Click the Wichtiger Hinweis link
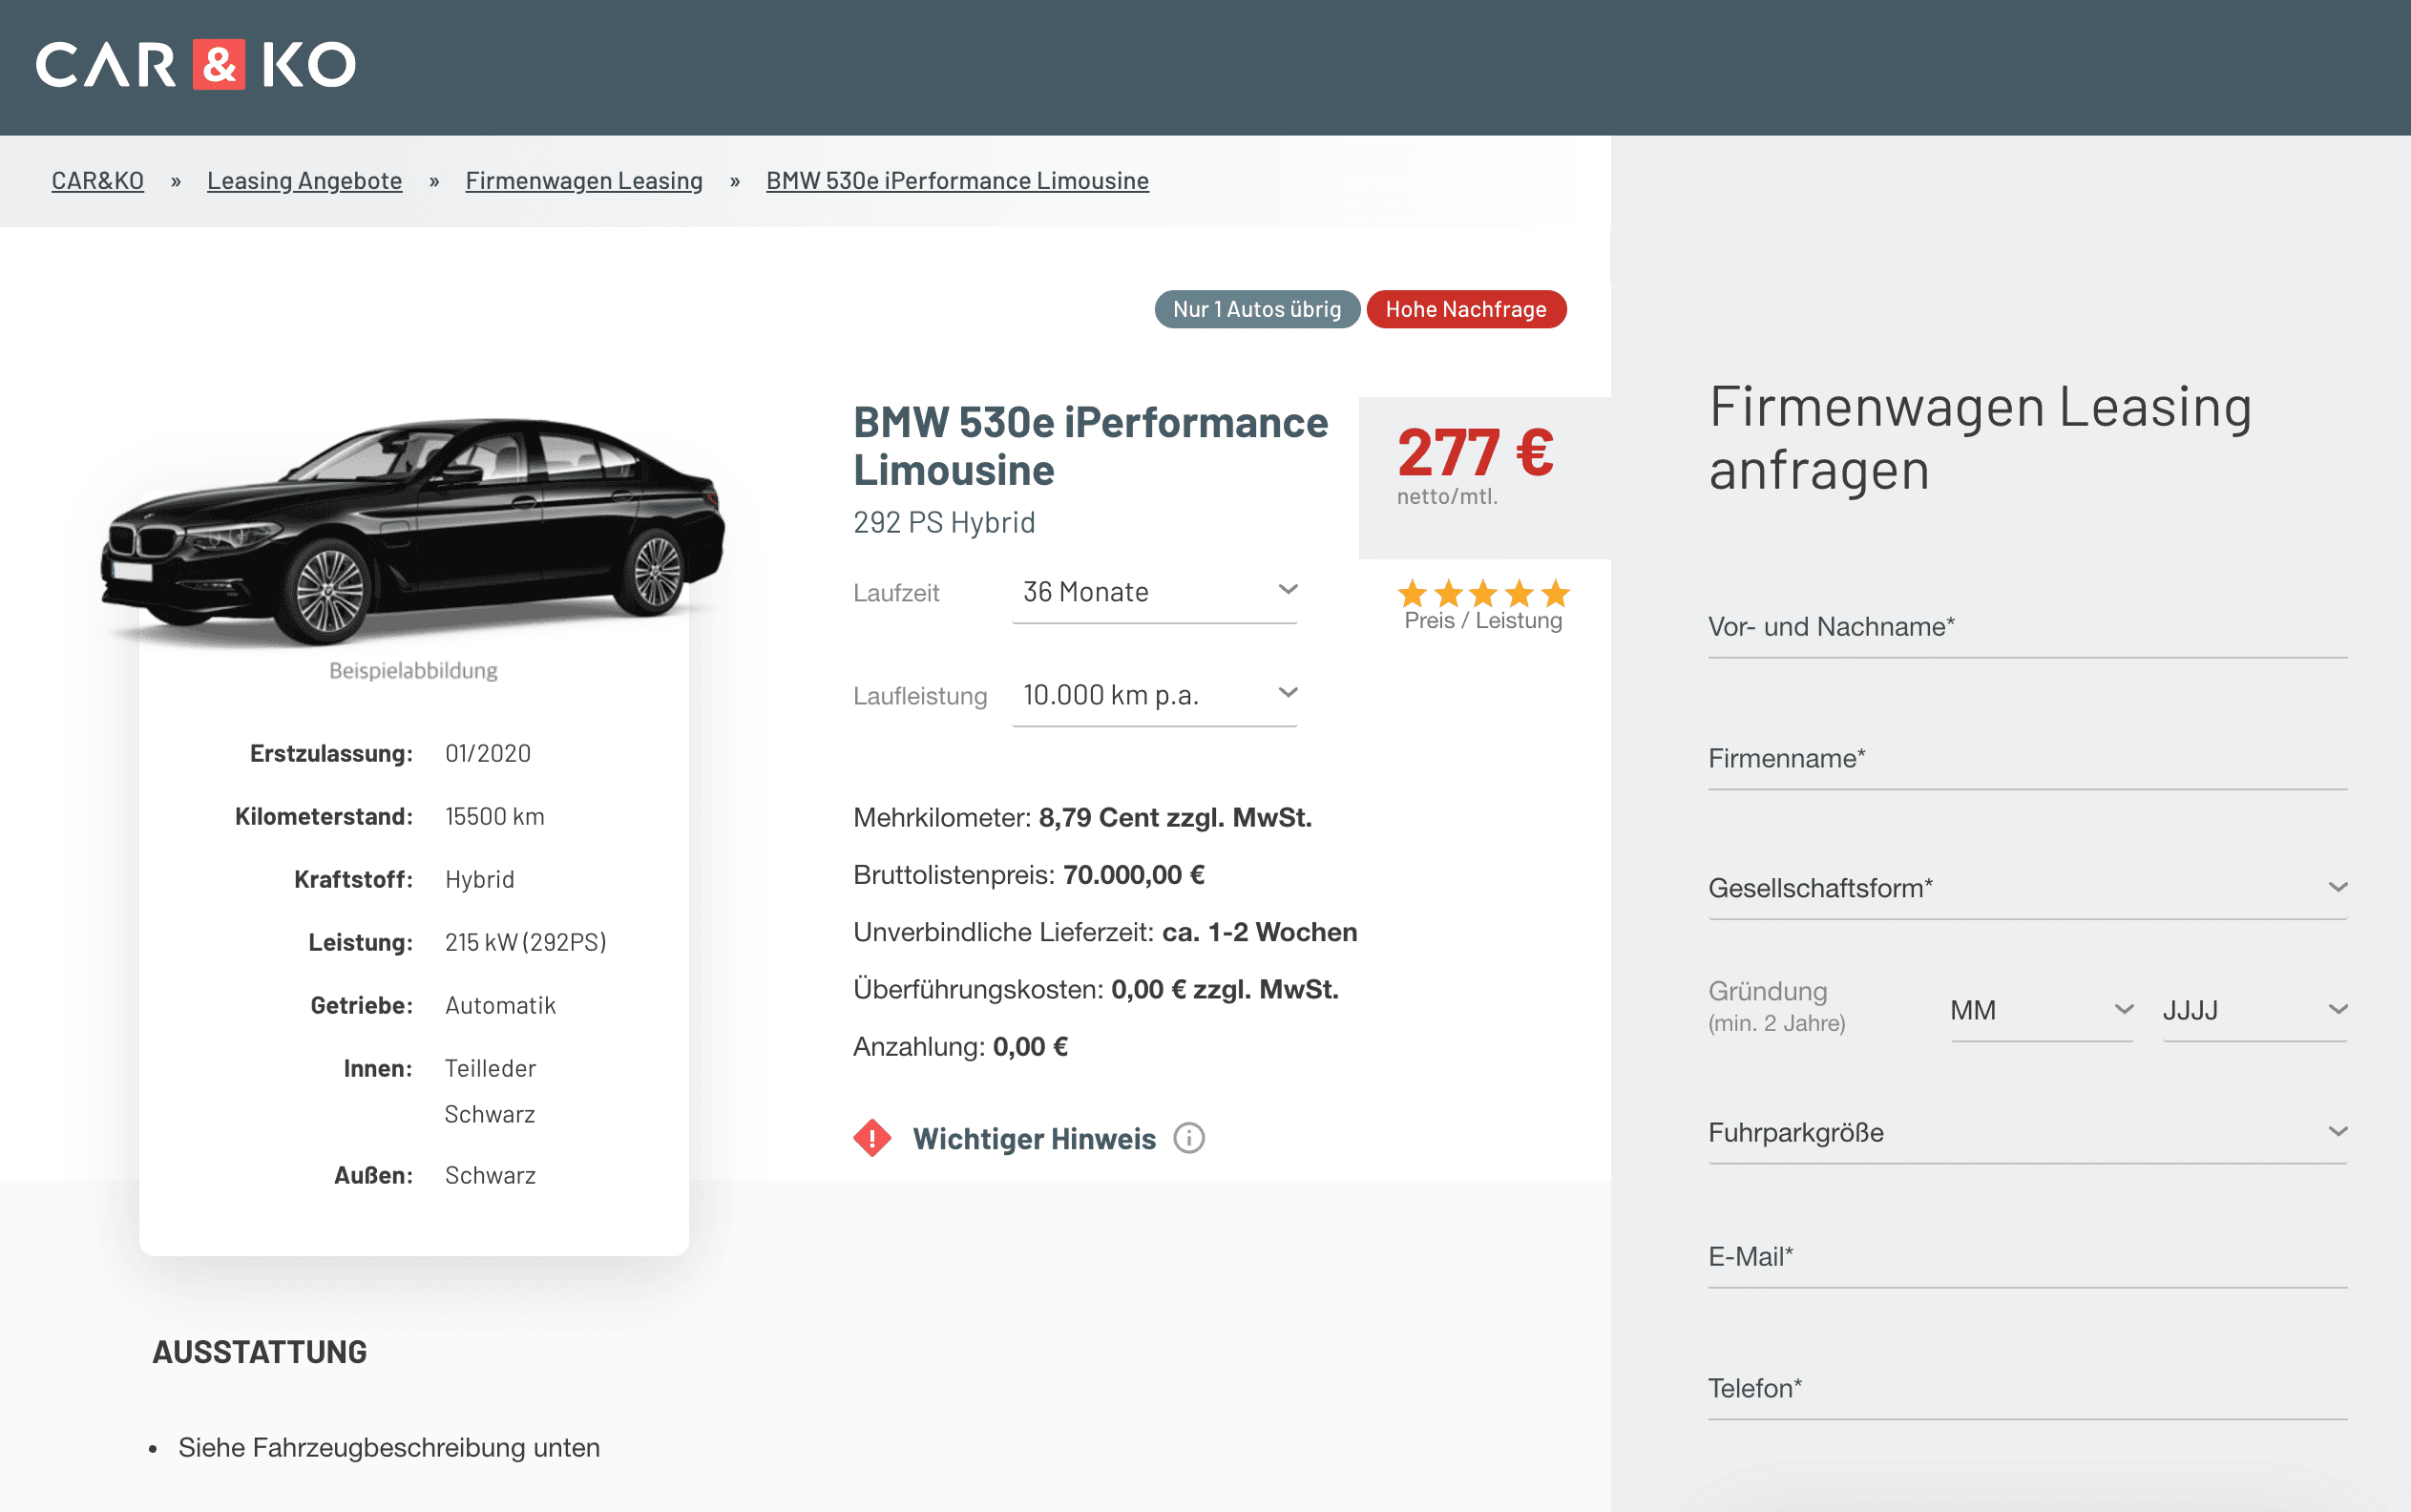The width and height of the screenshot is (2411, 1512). pyautogui.click(x=1034, y=1139)
